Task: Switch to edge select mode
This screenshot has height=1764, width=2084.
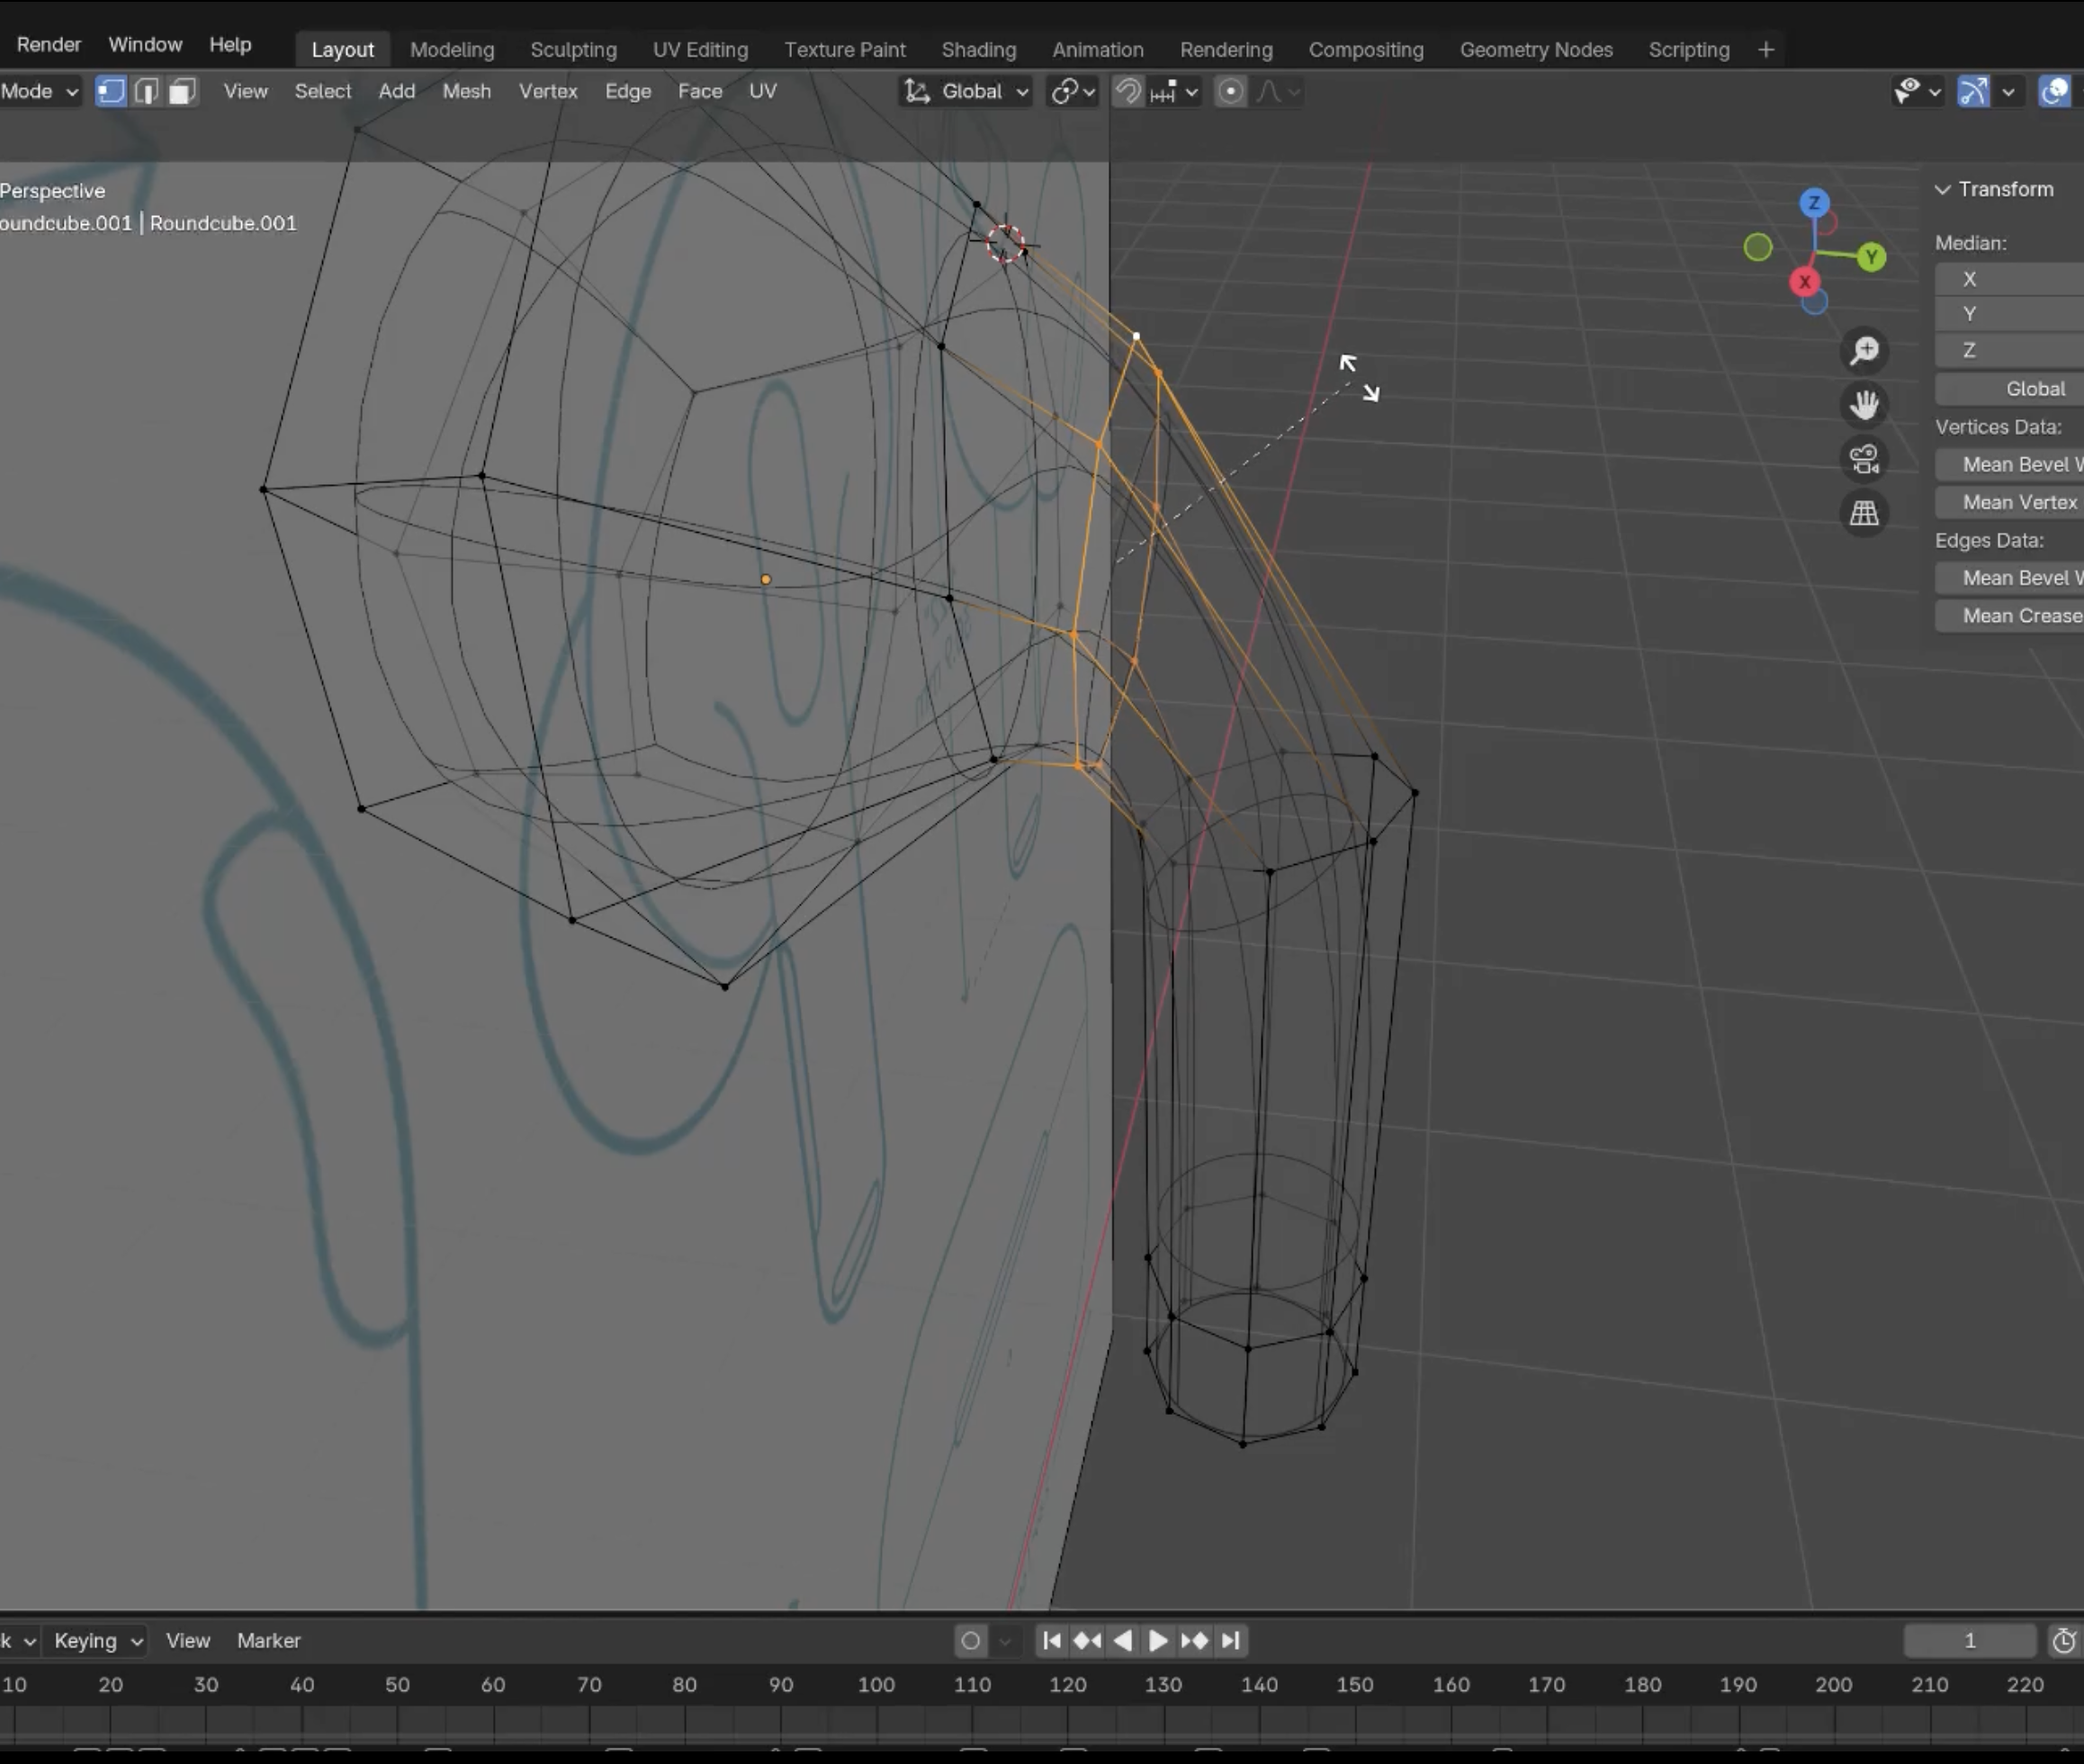Action: pos(146,92)
